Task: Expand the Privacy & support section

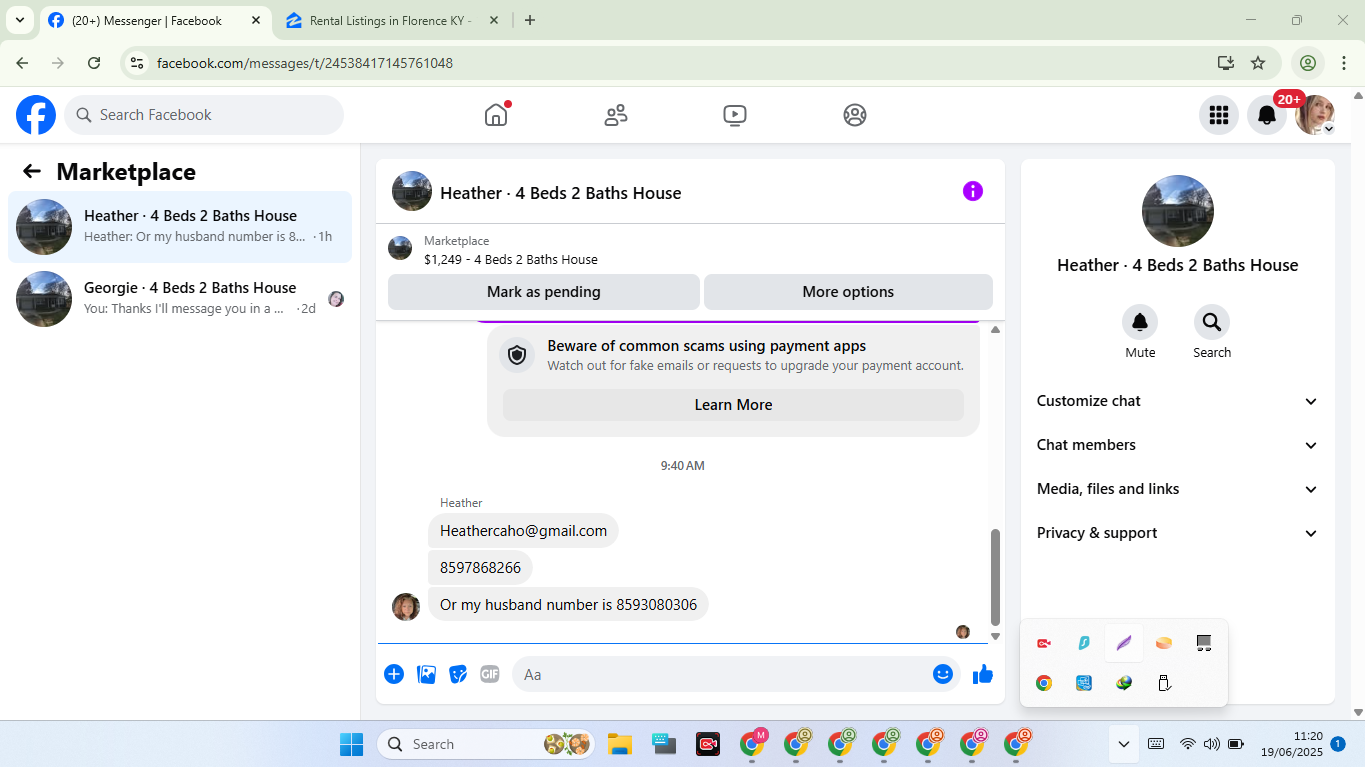Action: coord(1178,533)
